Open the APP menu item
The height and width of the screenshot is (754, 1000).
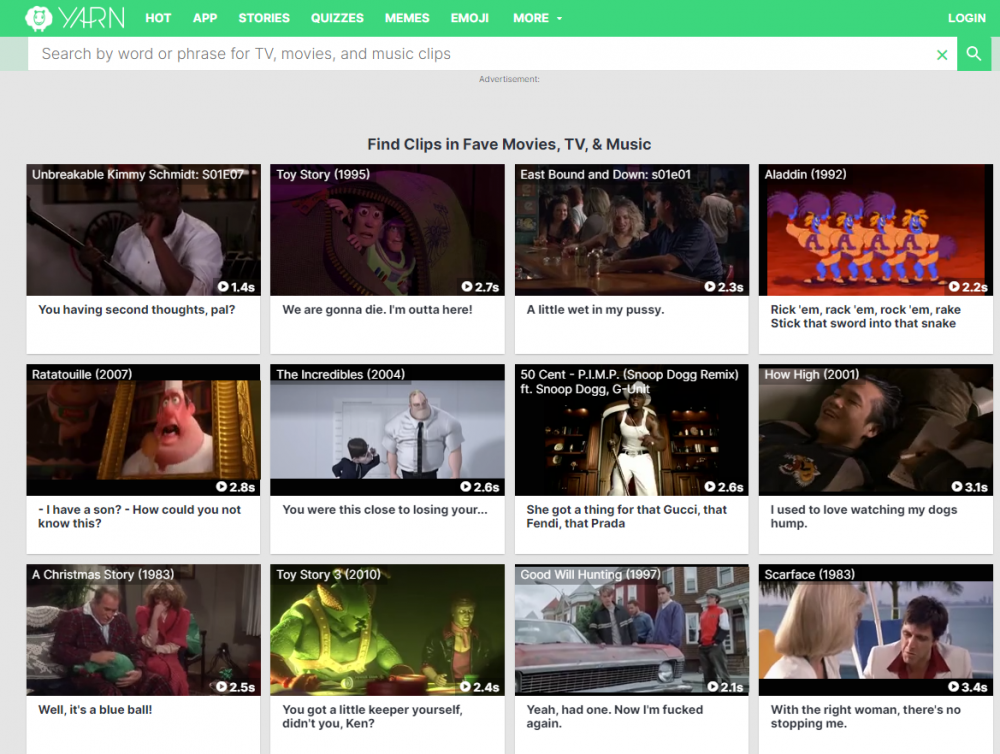coord(205,18)
